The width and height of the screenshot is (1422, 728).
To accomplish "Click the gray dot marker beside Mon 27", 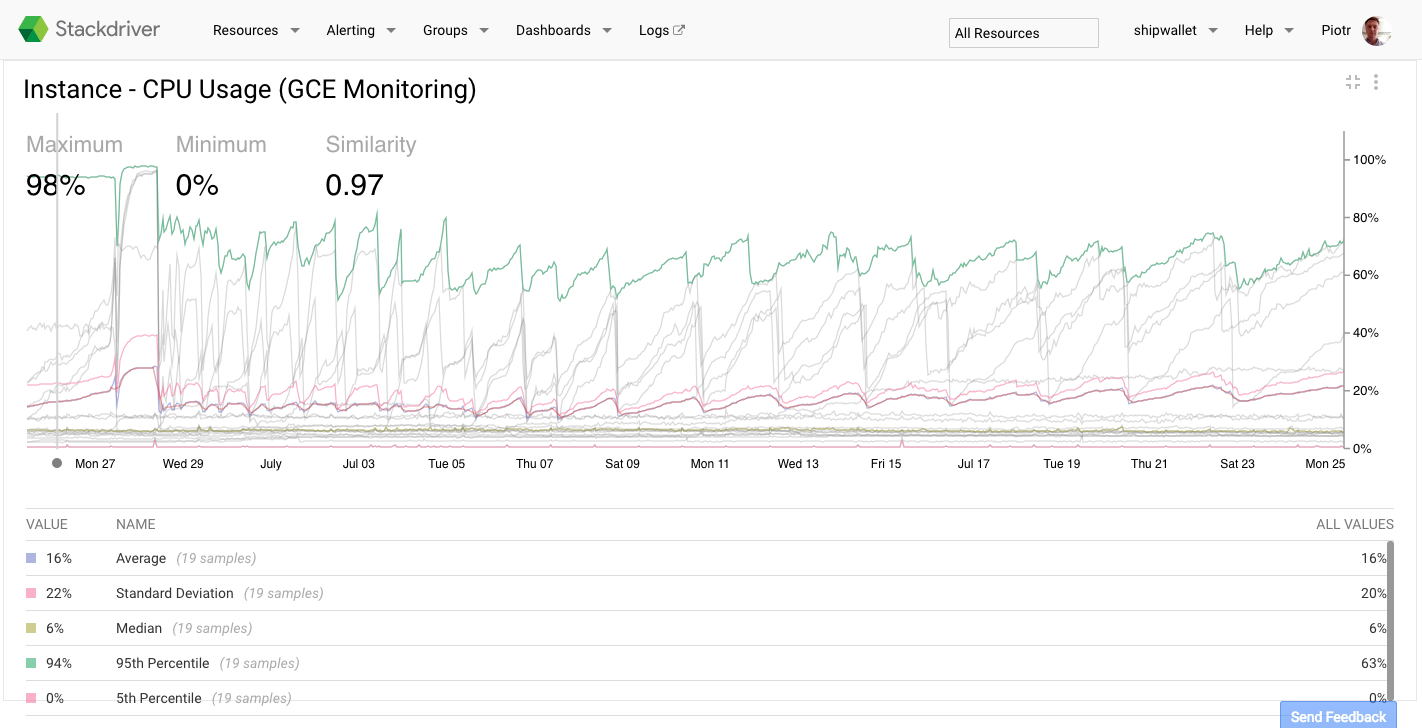I will (x=57, y=464).
